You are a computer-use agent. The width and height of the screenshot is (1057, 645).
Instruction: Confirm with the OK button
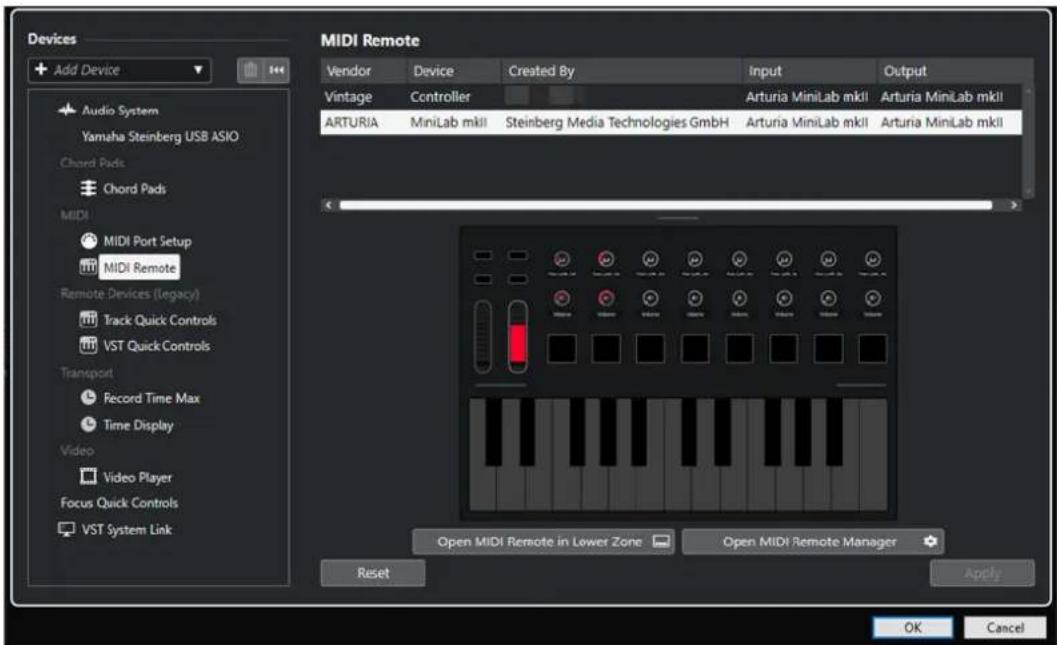[x=913, y=627]
